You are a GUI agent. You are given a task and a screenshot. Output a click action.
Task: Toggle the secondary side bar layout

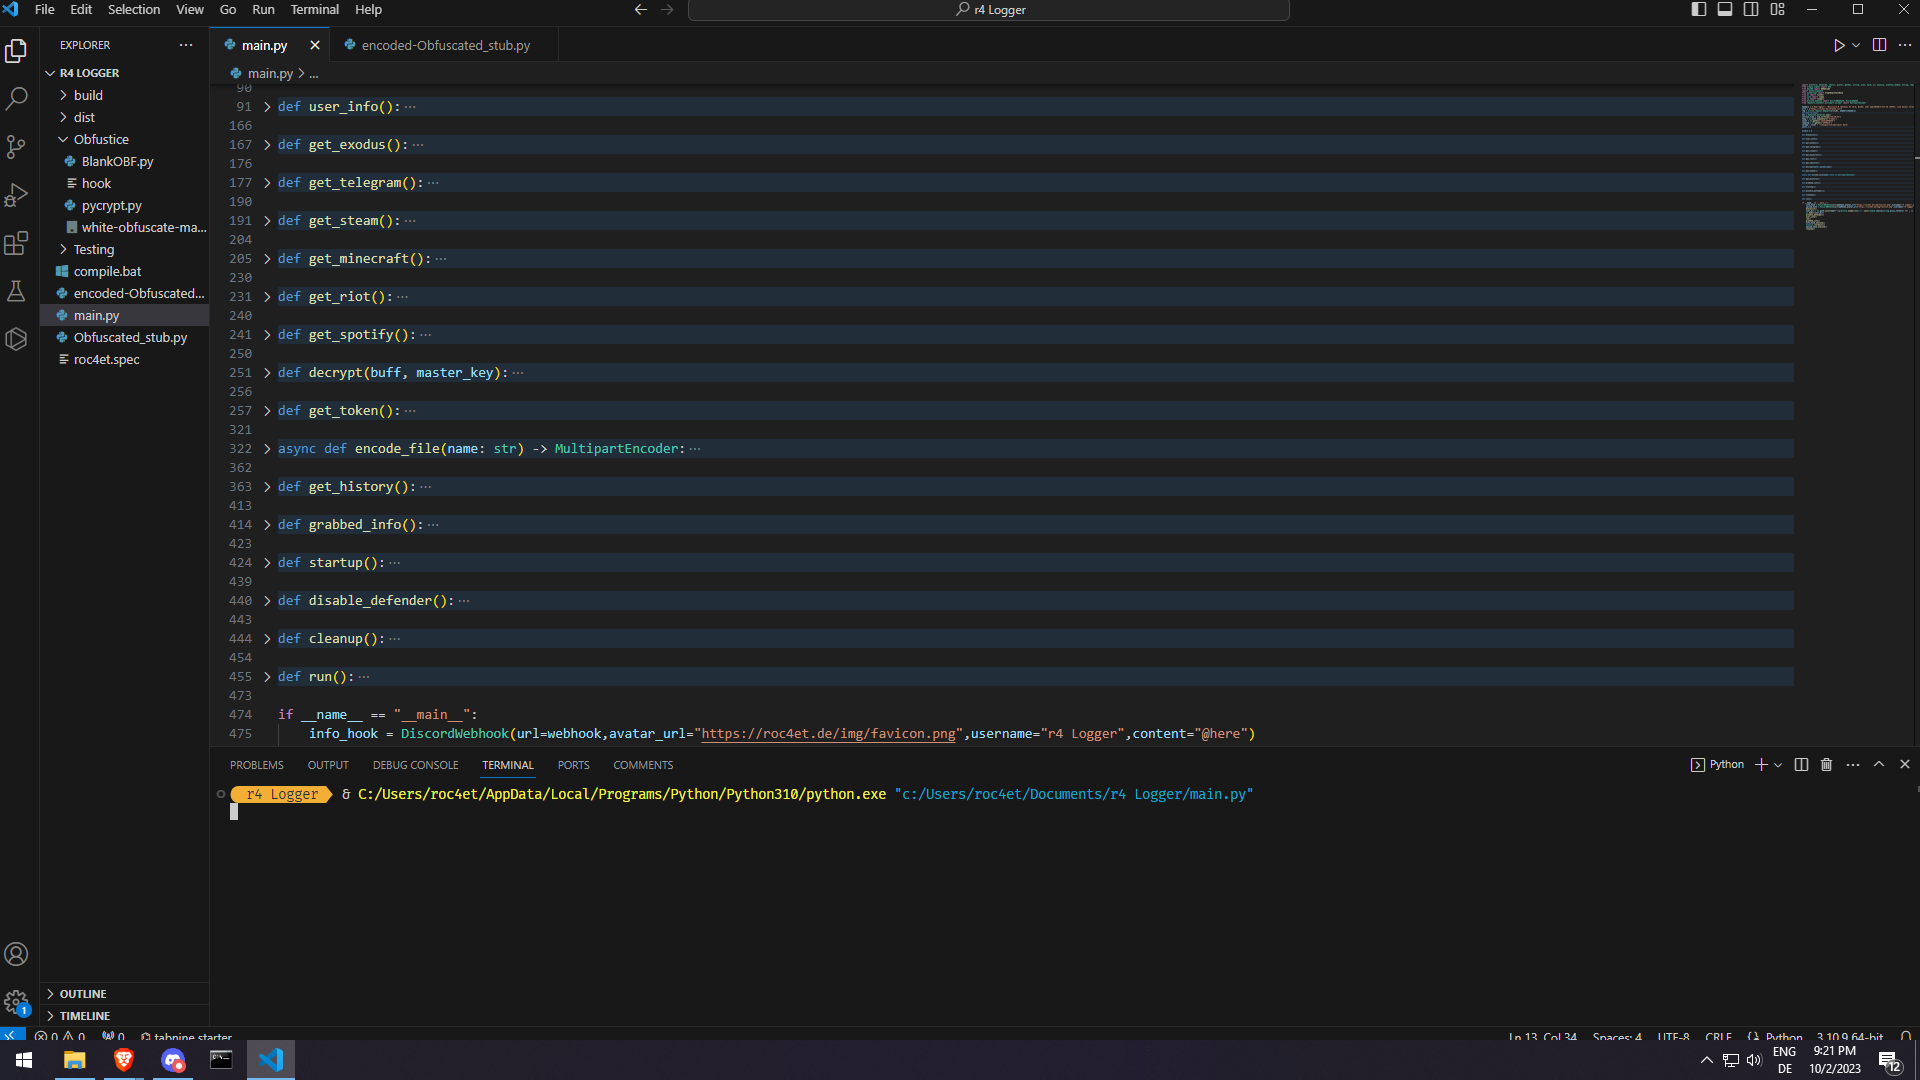pyautogui.click(x=1751, y=10)
